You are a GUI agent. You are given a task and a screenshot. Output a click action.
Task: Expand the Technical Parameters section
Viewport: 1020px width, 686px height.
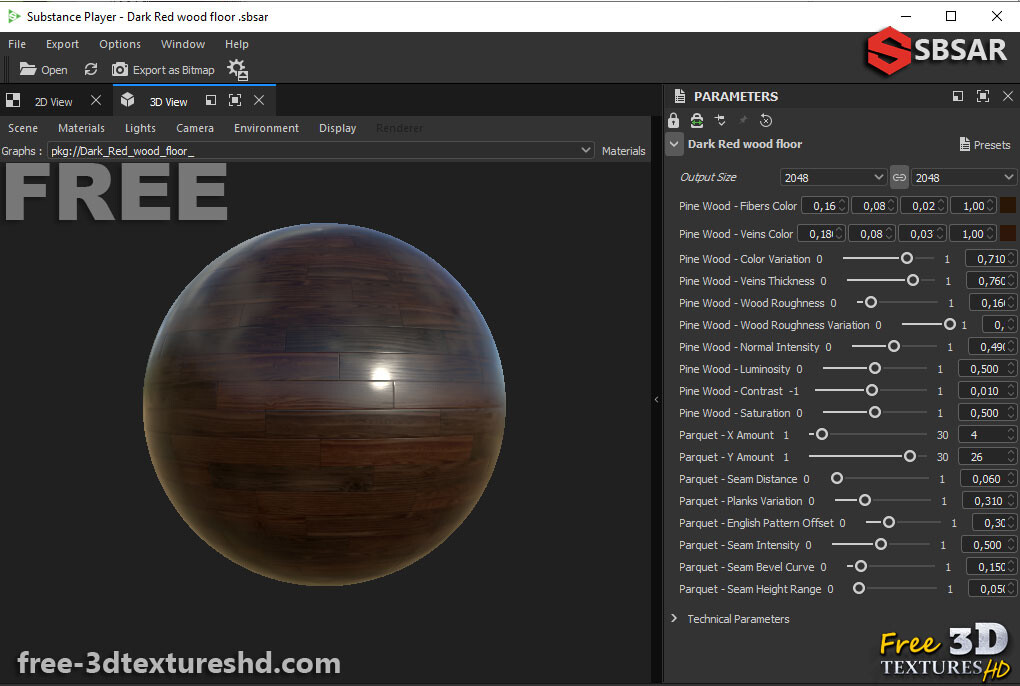click(x=674, y=619)
